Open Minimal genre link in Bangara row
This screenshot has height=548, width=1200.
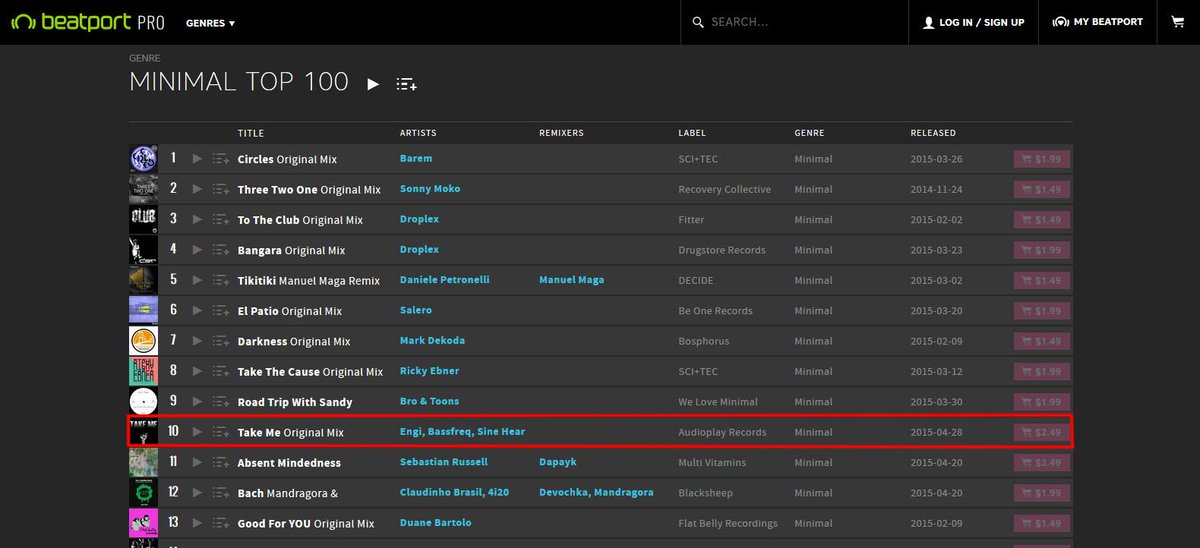point(813,250)
